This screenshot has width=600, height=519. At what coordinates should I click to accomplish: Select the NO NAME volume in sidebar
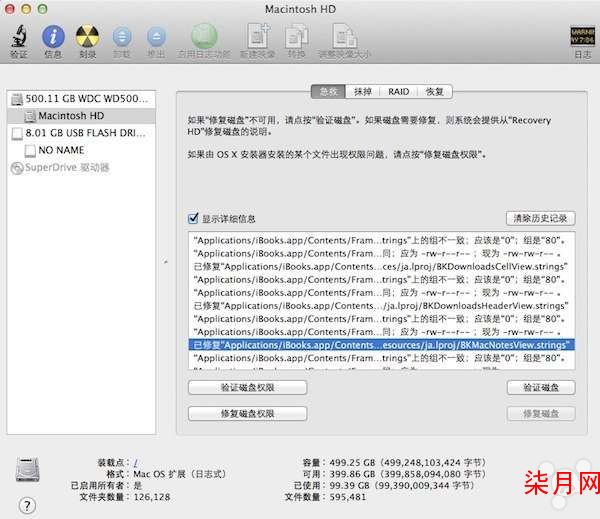click(81, 150)
